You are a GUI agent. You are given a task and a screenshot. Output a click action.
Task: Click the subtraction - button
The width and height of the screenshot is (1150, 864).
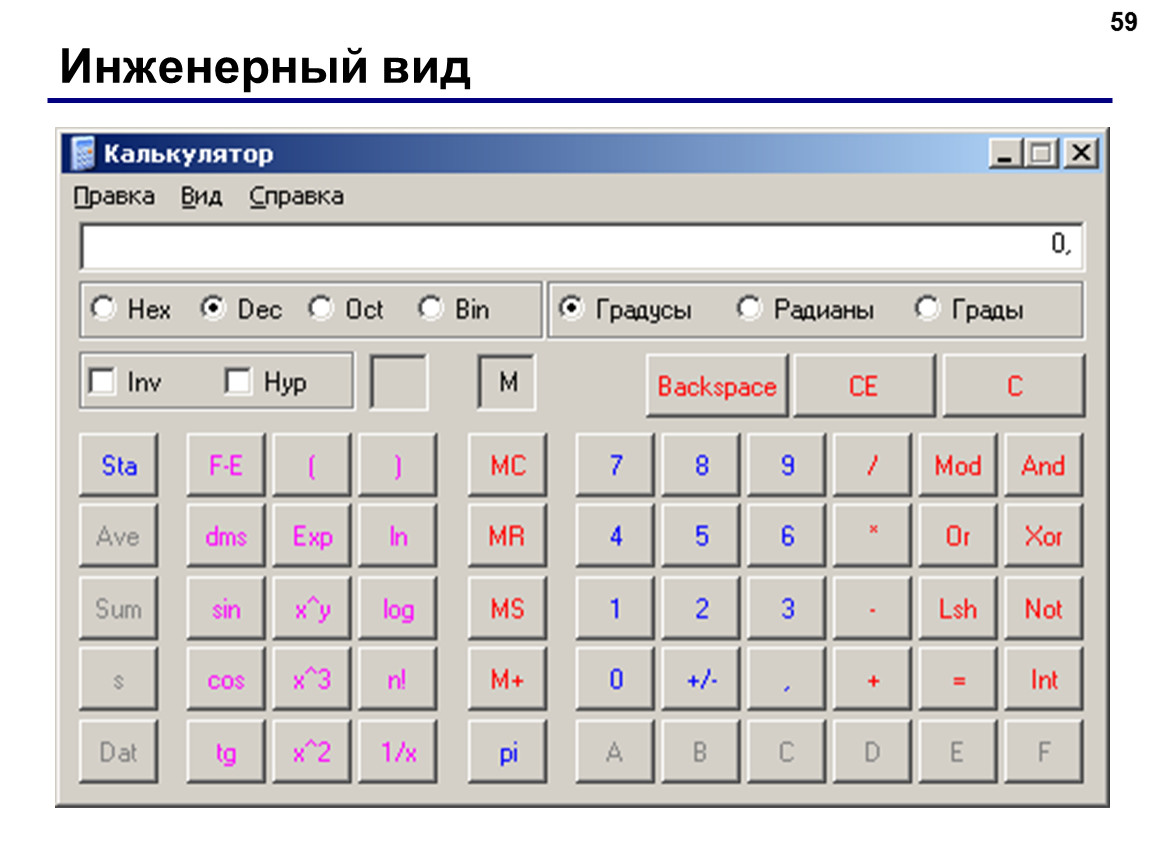coord(873,608)
